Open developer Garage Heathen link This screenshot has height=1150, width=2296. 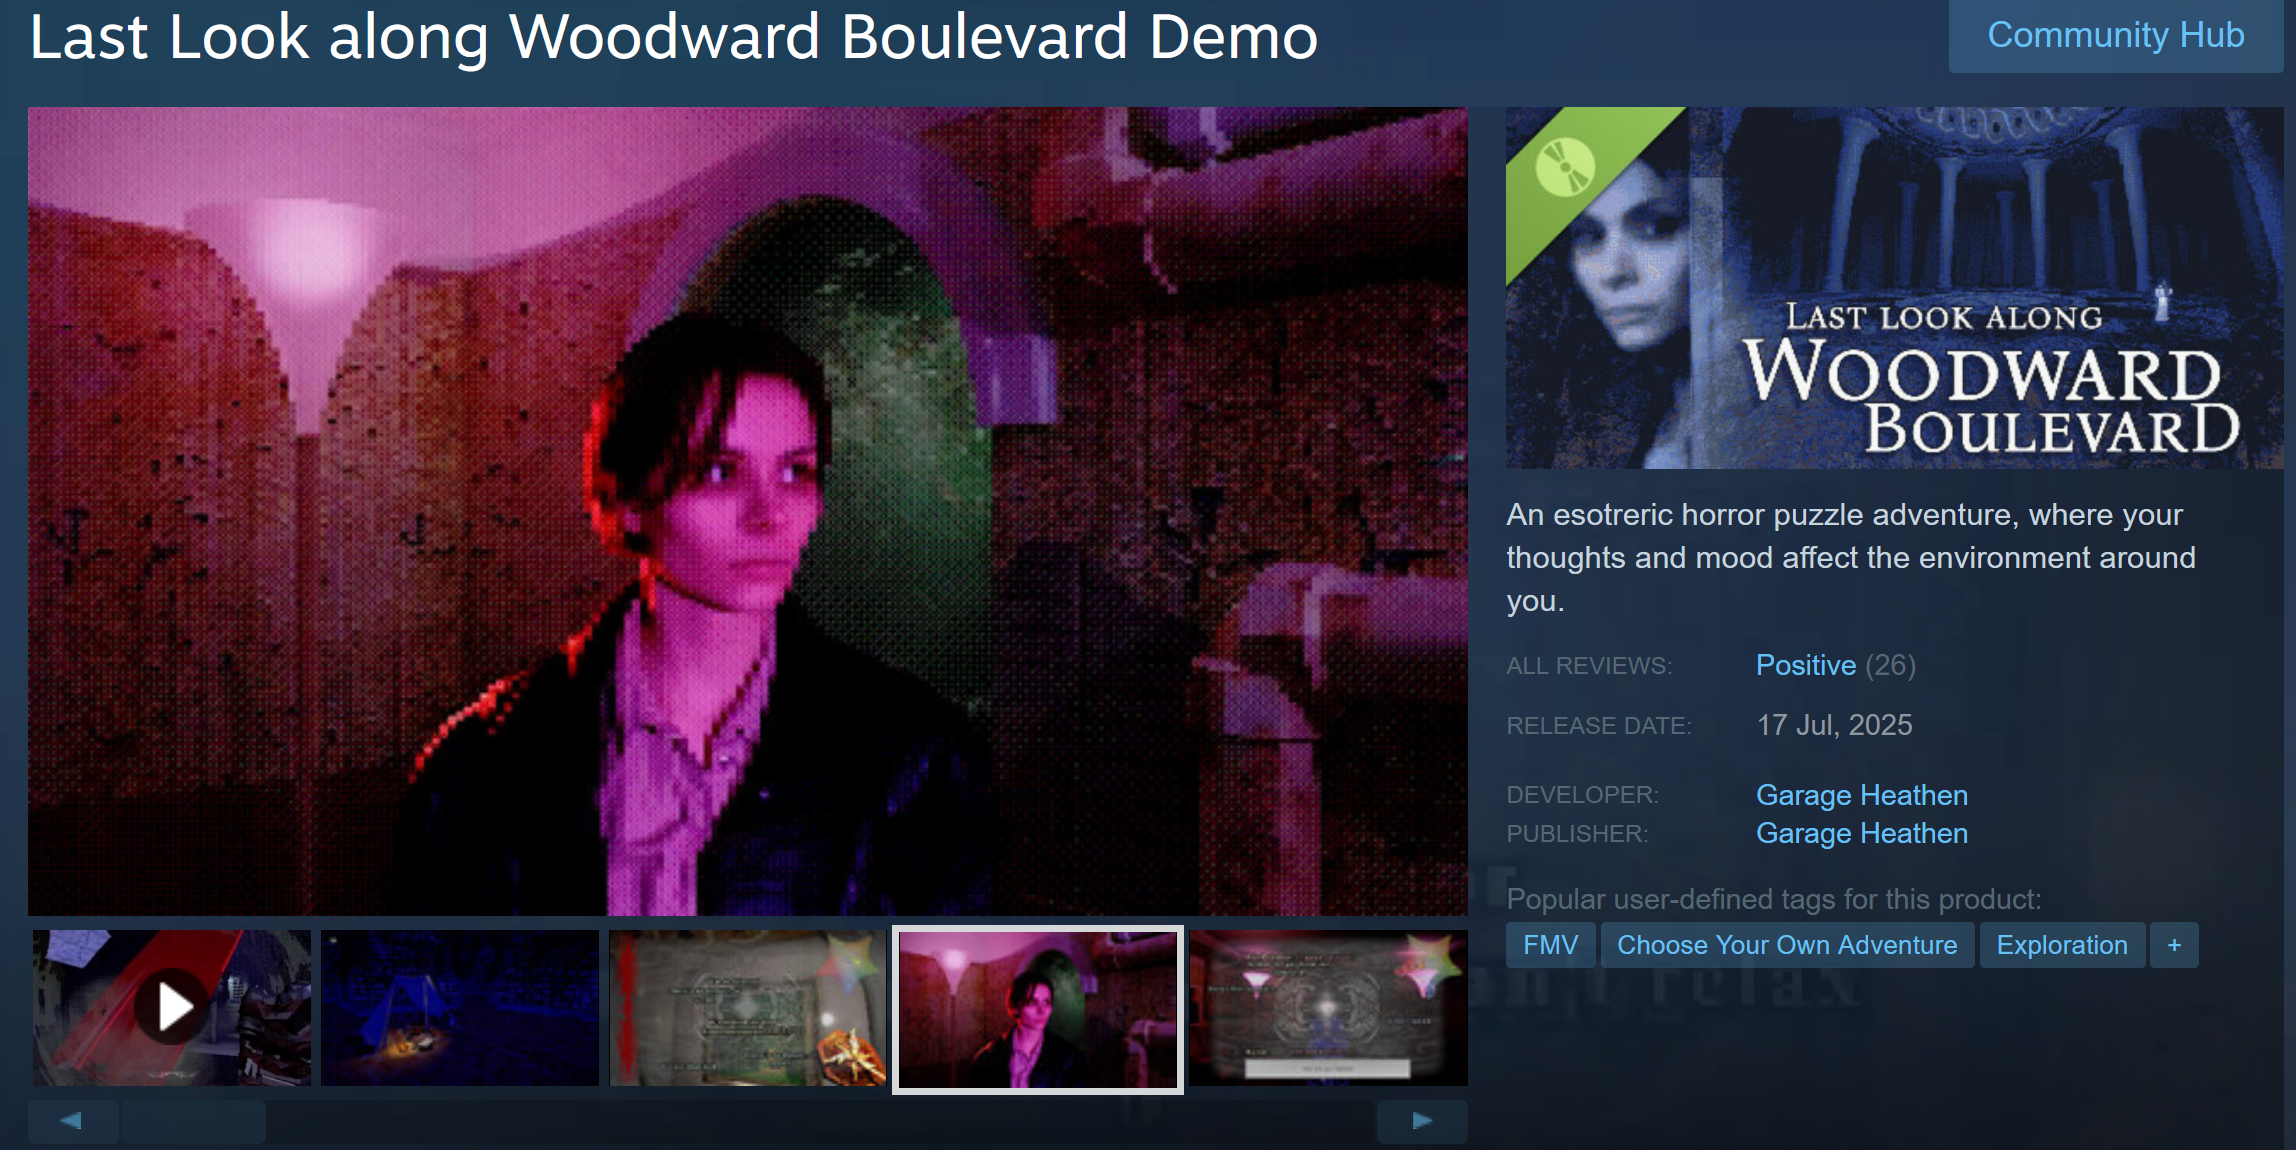1862,795
